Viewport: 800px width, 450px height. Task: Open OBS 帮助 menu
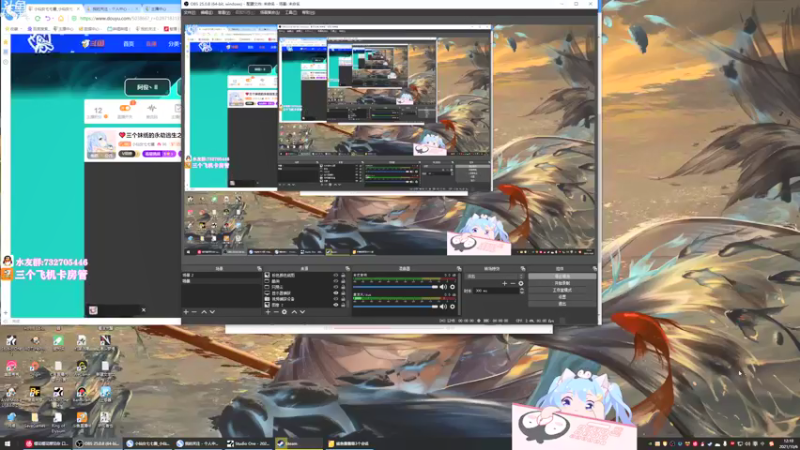click(308, 12)
